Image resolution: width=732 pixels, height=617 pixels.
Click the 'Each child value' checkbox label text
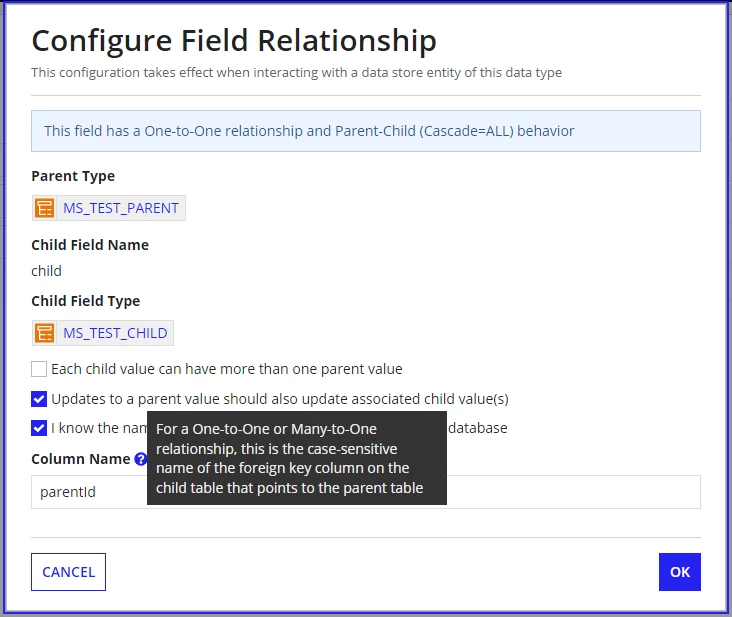[227, 369]
